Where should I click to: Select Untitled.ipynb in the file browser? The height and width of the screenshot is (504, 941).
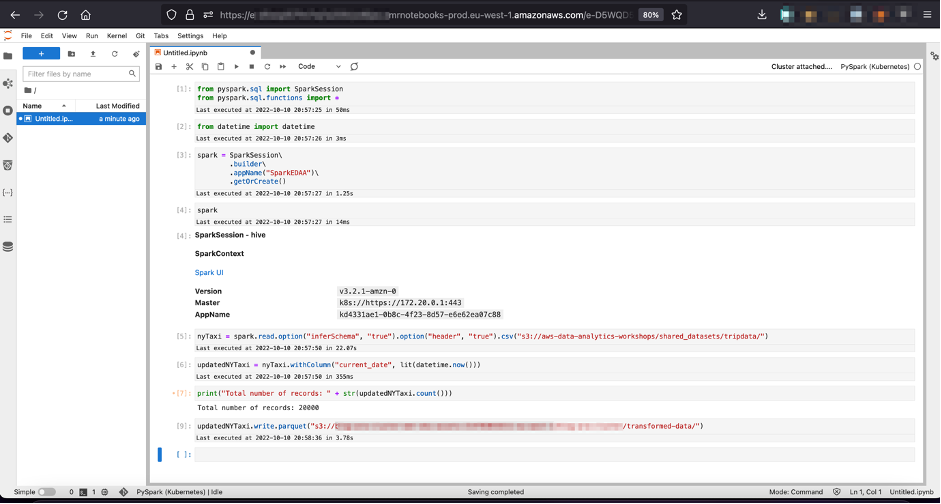click(54, 119)
